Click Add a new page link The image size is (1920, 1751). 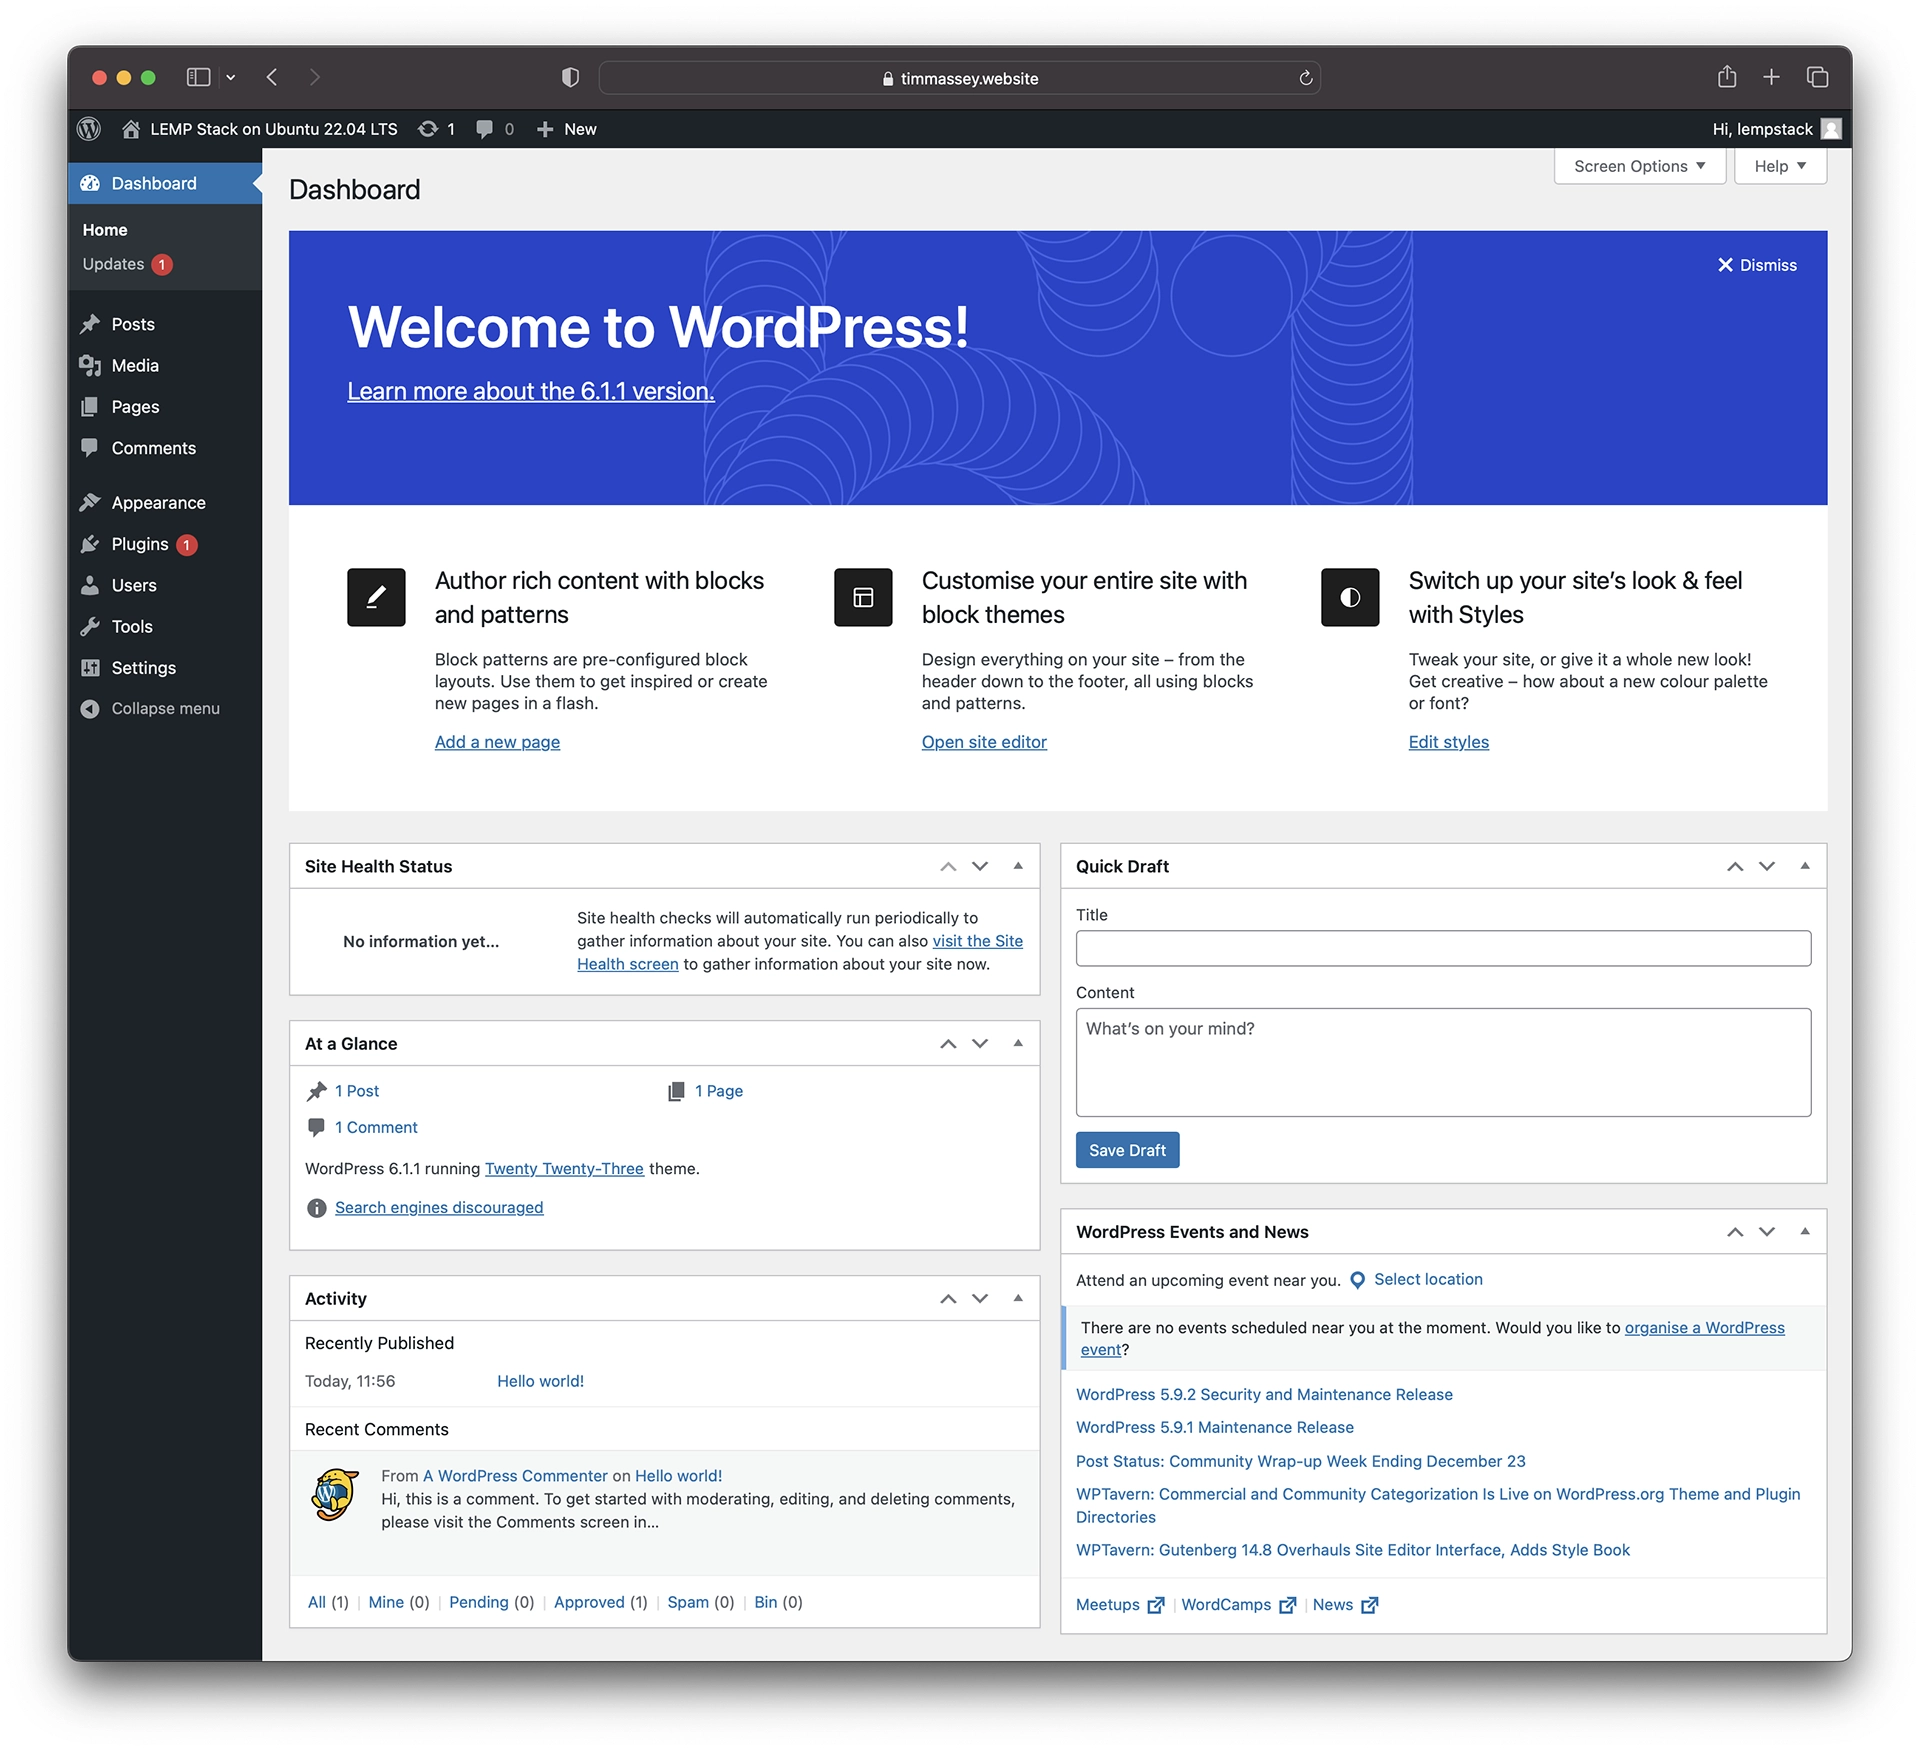[497, 742]
